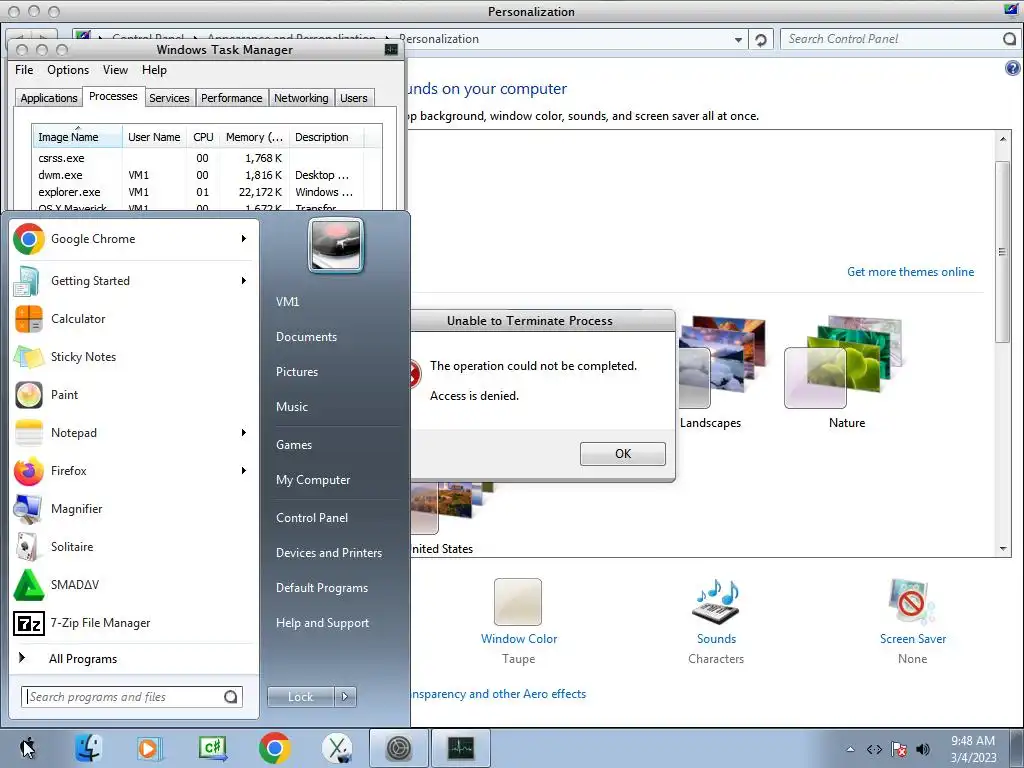
Task: Open File menu in Task Manager
Action: pyautogui.click(x=24, y=70)
